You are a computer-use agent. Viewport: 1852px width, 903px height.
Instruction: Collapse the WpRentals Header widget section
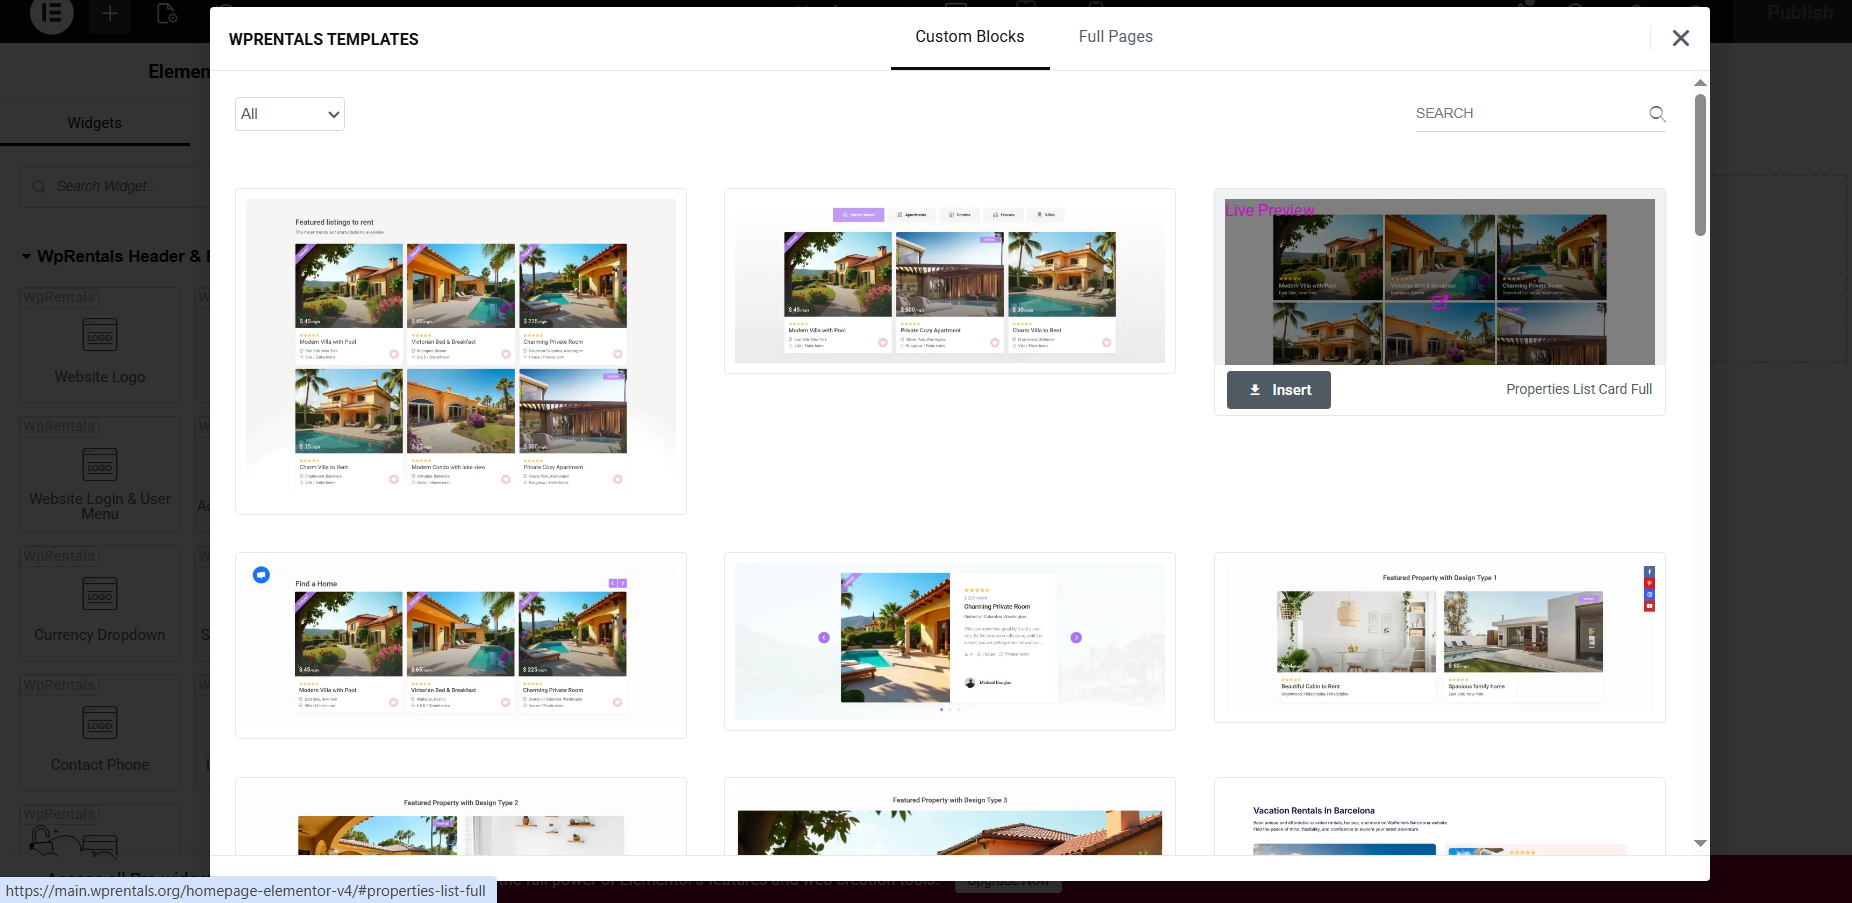pos(27,257)
